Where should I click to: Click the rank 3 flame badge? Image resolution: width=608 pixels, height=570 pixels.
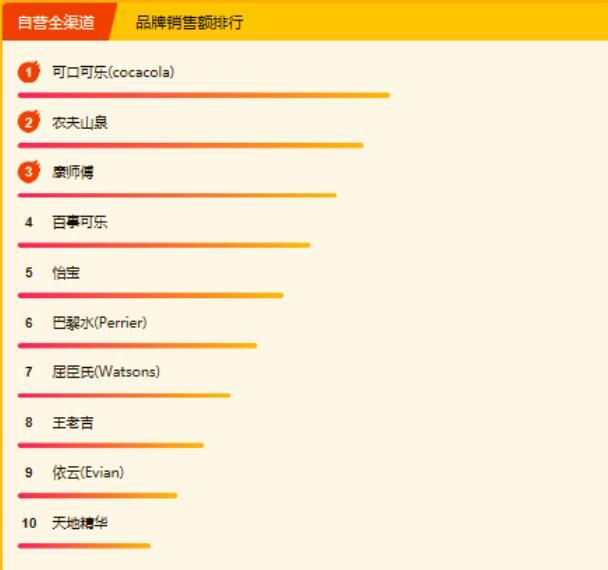pos(29,171)
